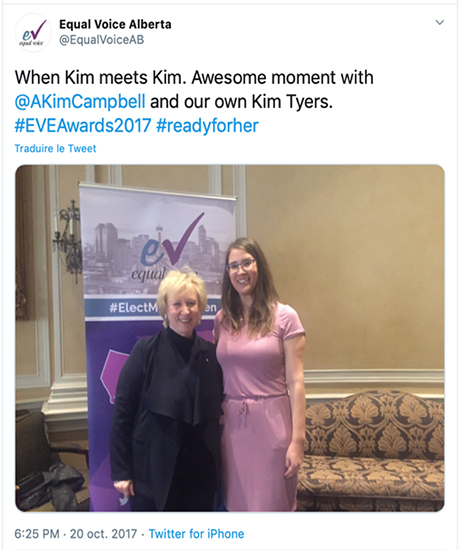Click the 20 oct. 2017 date

tap(103, 534)
